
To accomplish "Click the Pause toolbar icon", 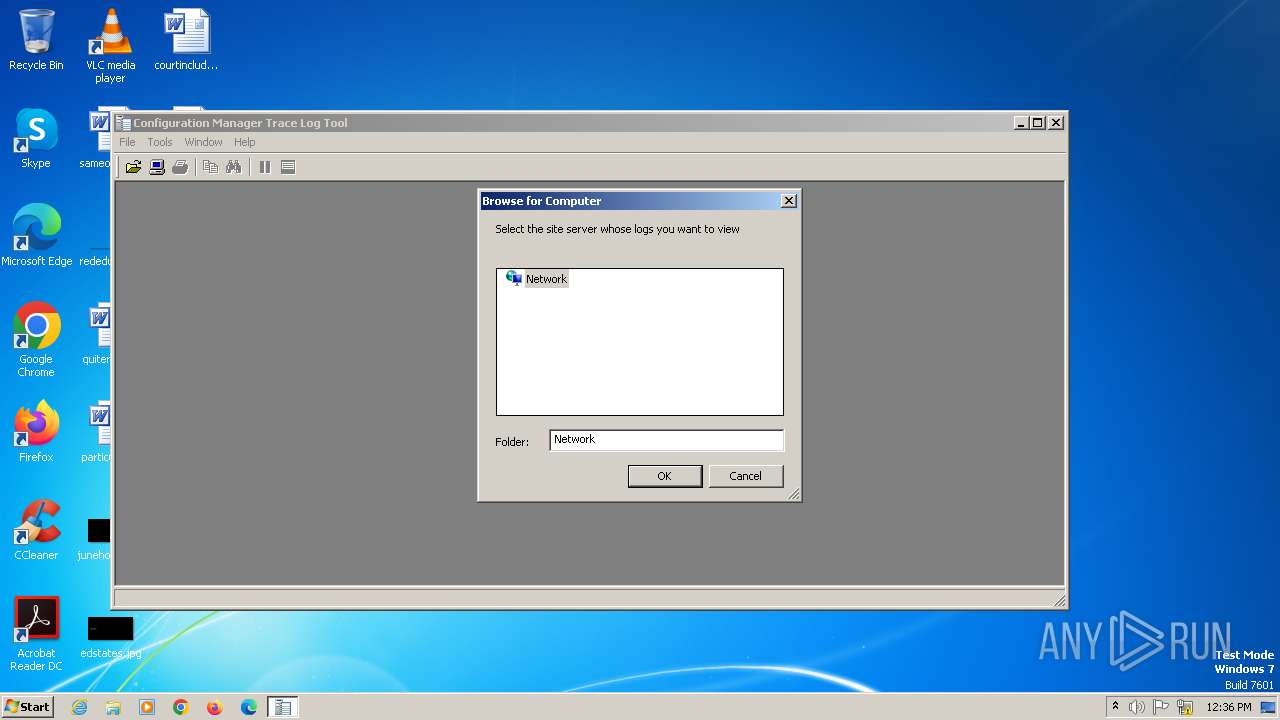I will [264, 167].
